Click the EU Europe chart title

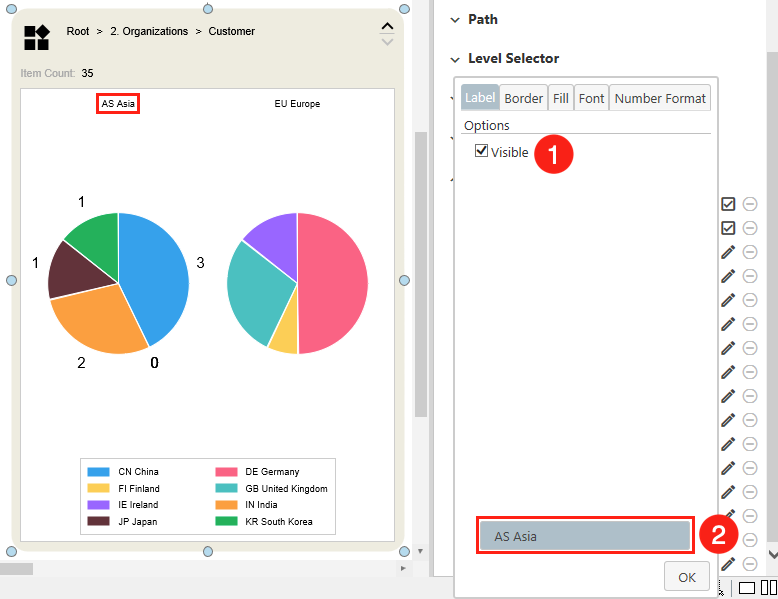[297, 104]
